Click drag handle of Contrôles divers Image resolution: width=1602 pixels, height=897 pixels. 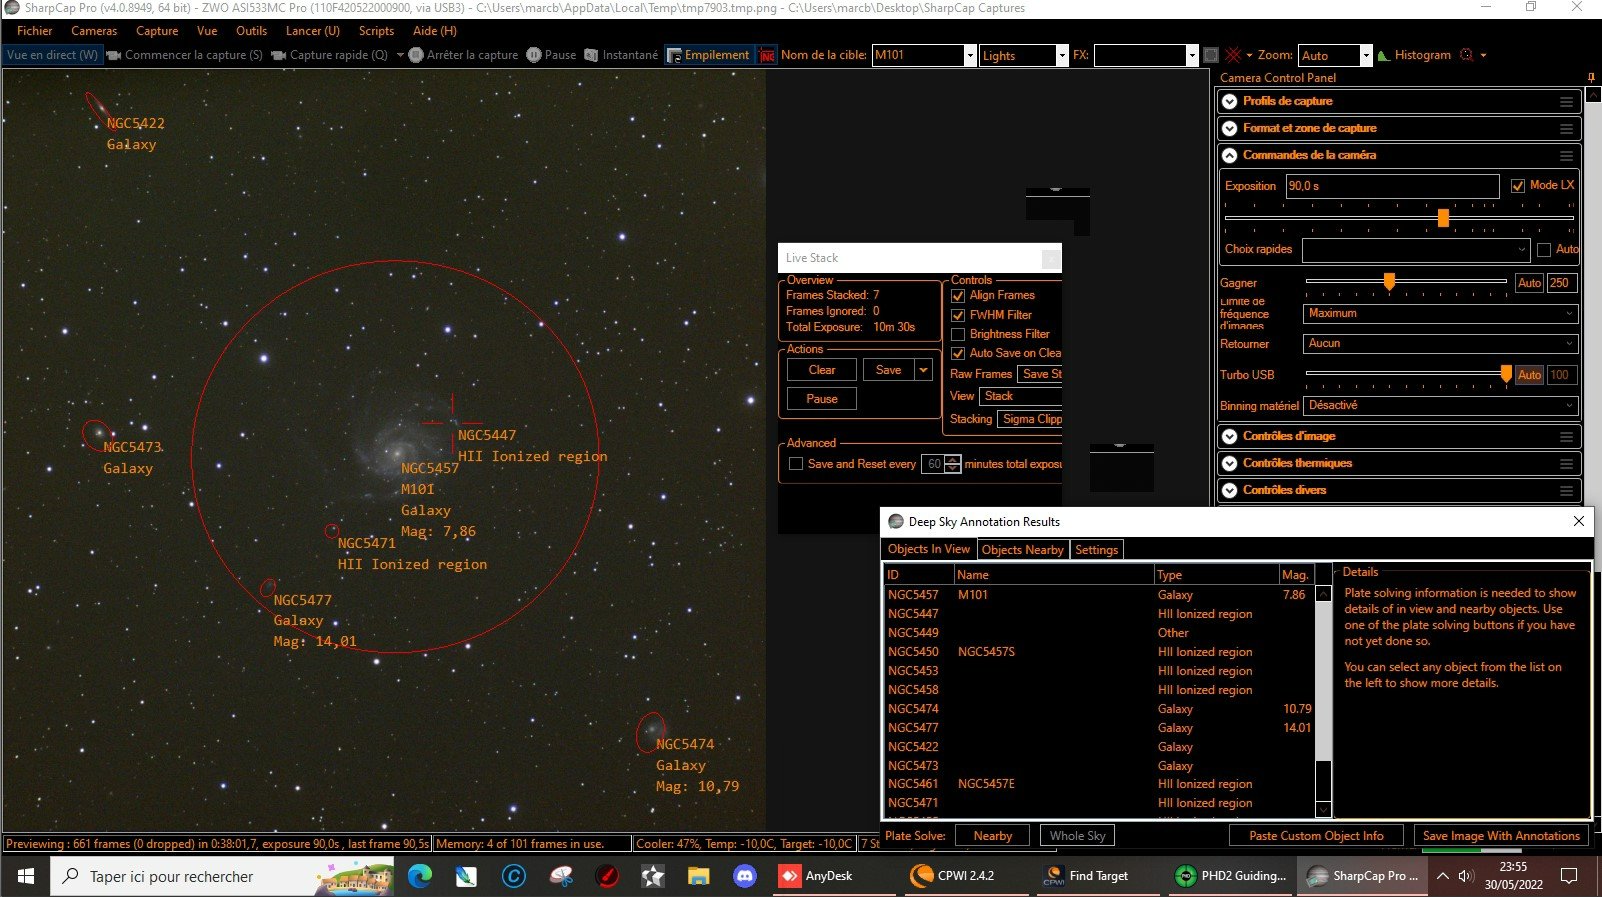pos(1566,491)
